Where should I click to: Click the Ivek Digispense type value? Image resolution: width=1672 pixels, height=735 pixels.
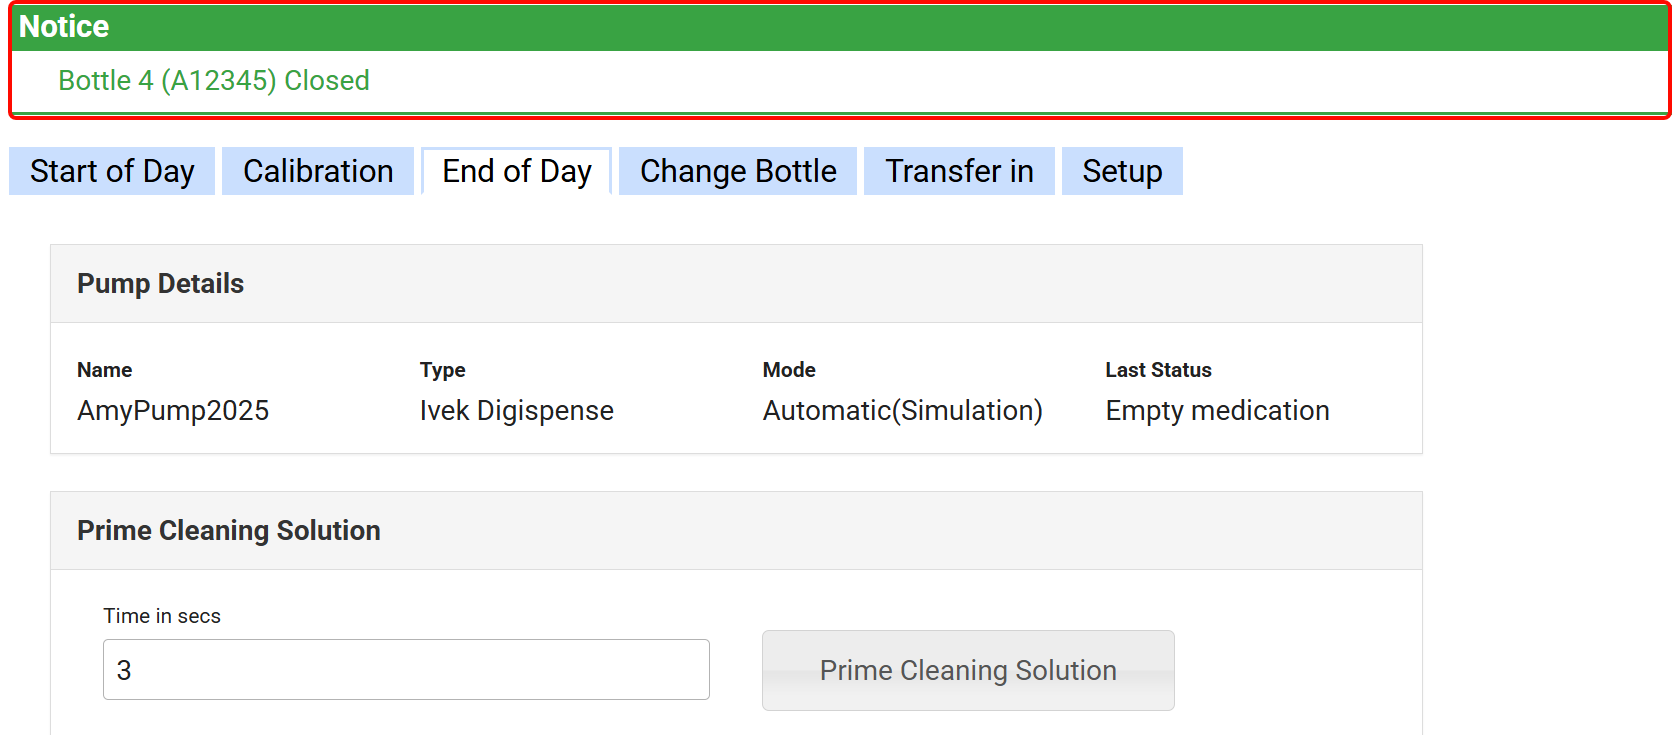[x=516, y=410]
